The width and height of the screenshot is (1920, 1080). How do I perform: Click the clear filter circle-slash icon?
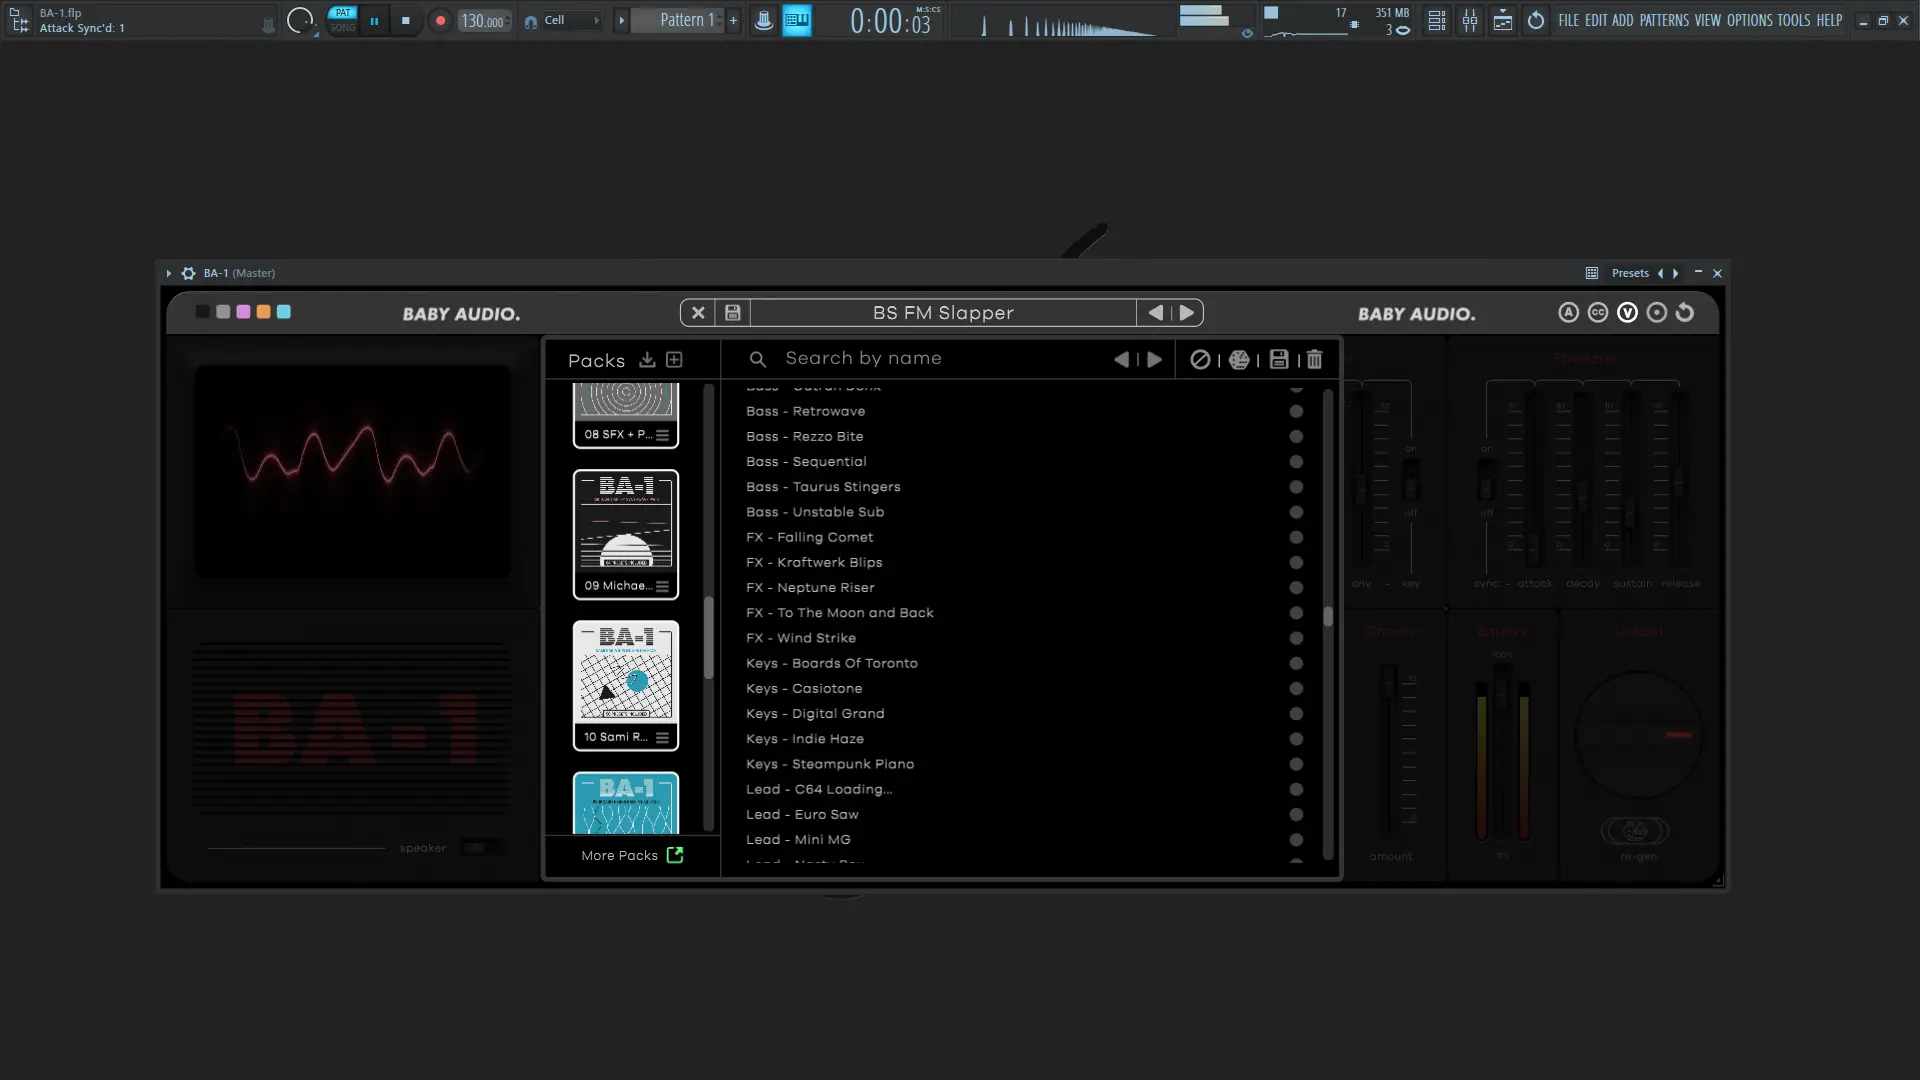[x=1200, y=360]
